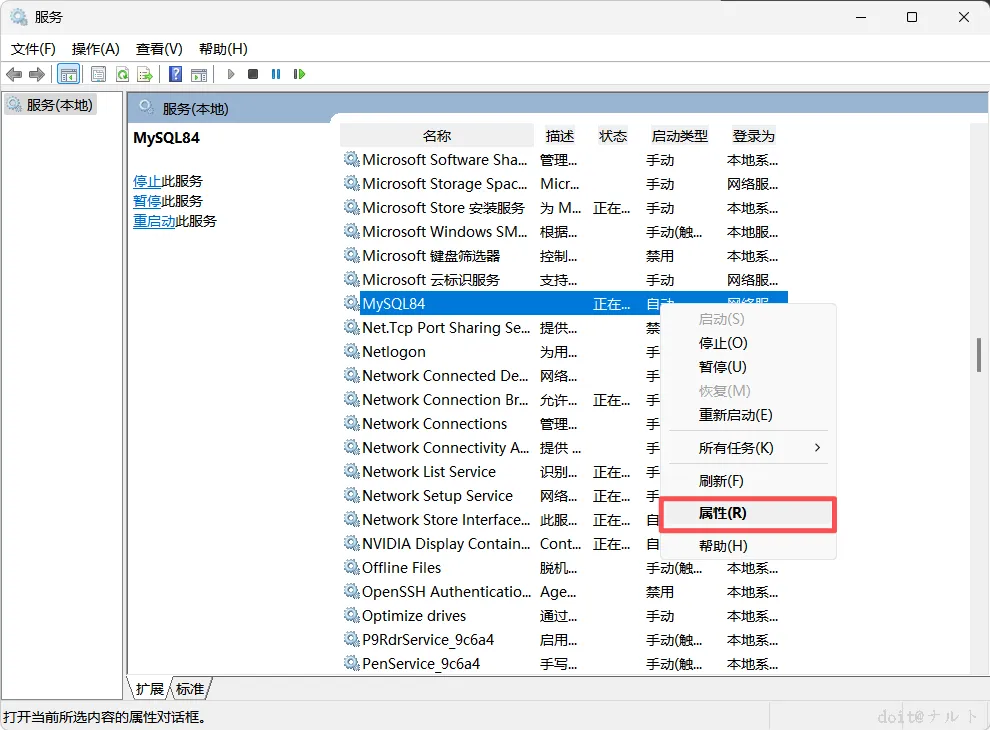Click the Stop Service square icon

point(253,75)
